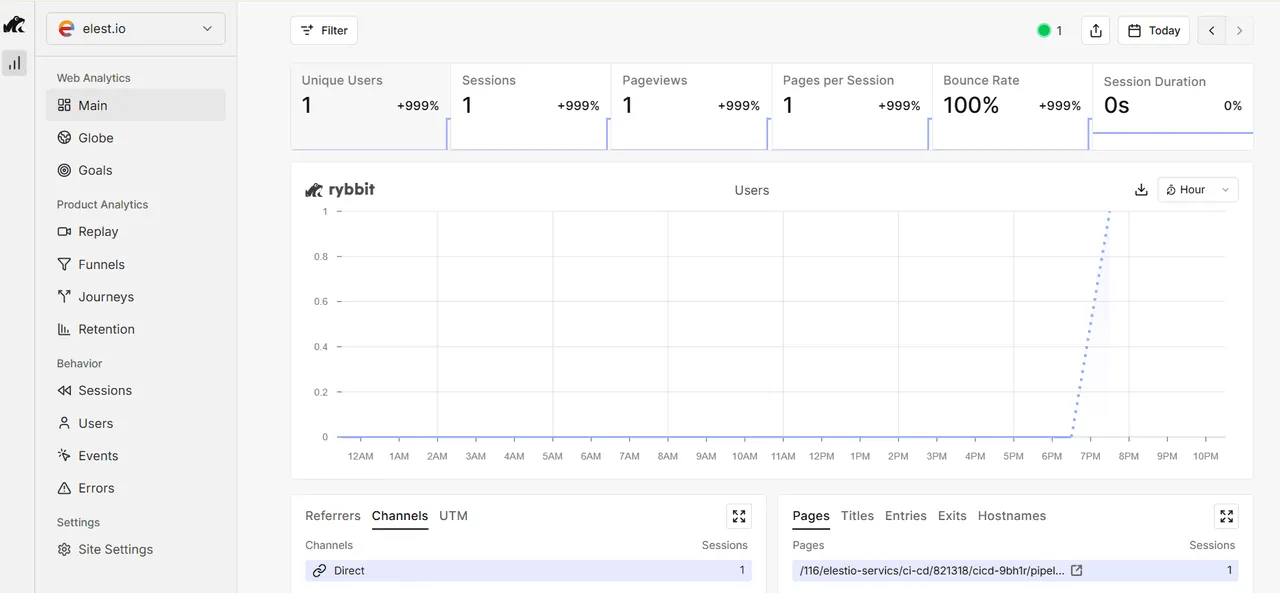Click the Direct channel row
Screen dimensions: 1280x593
[x=528, y=570]
